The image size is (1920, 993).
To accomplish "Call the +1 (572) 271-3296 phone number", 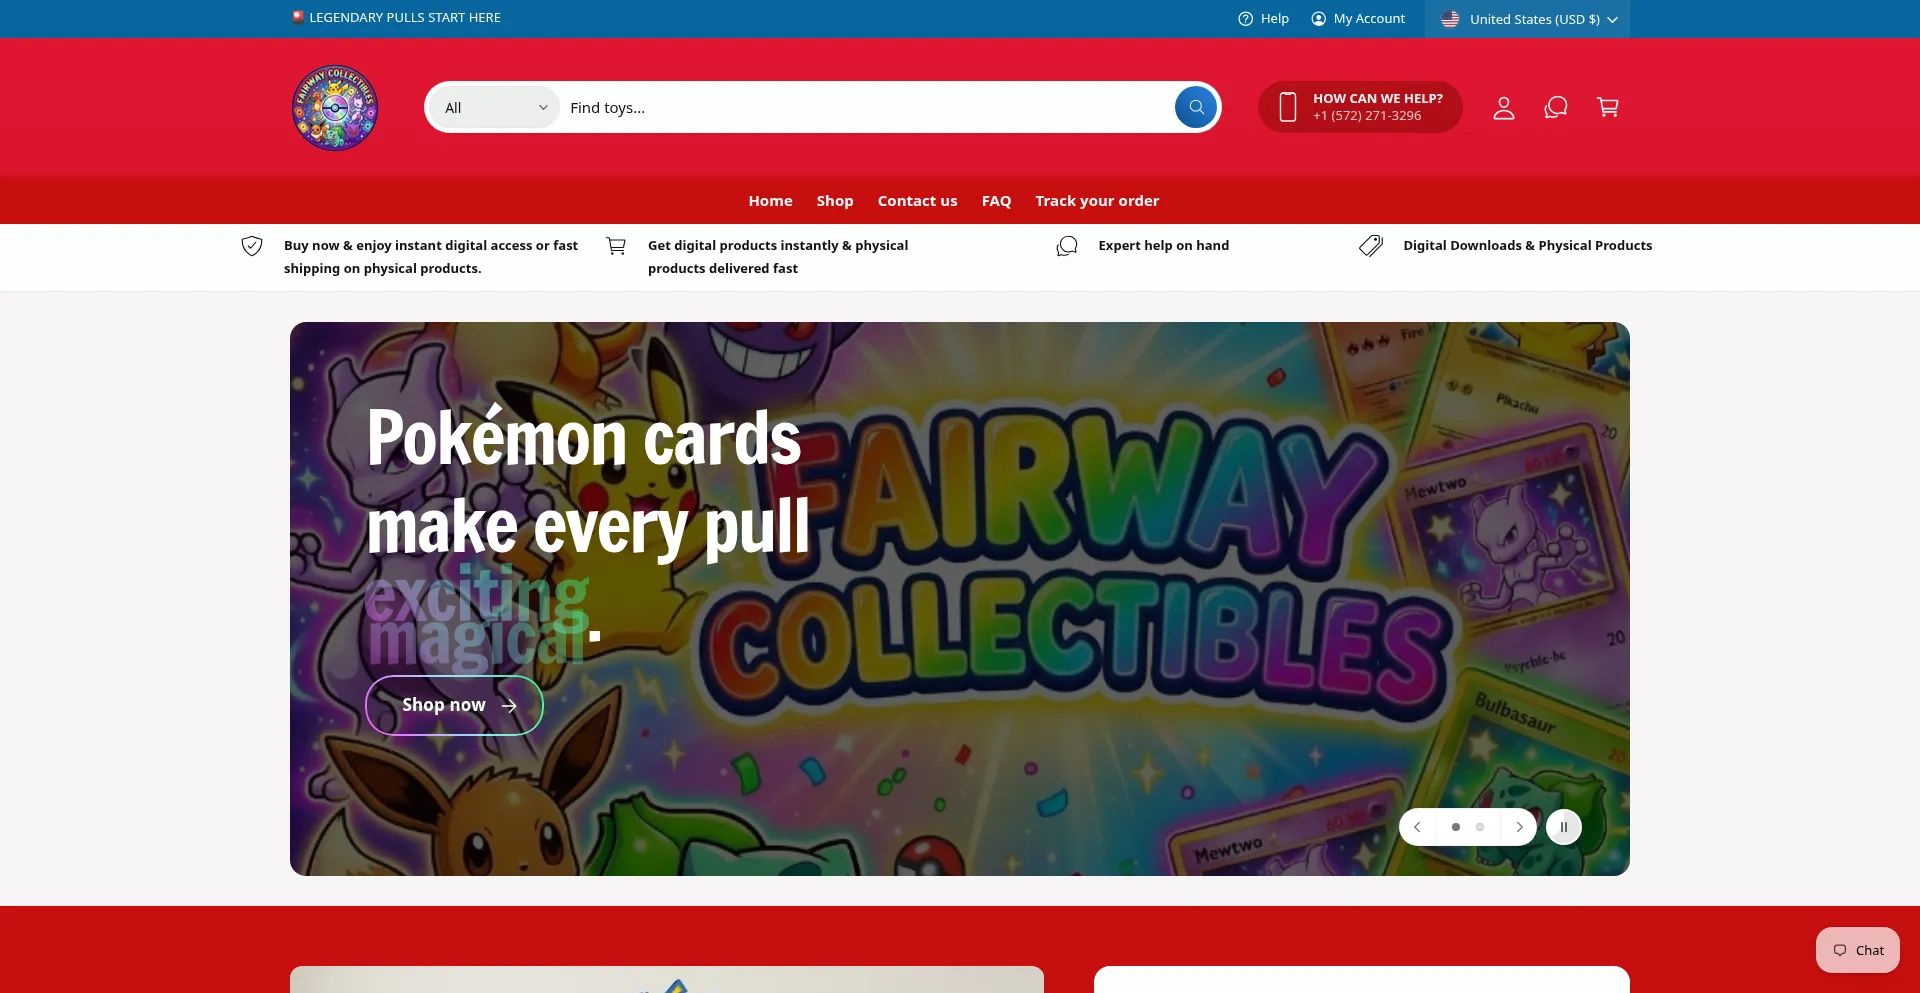I will click(1367, 116).
